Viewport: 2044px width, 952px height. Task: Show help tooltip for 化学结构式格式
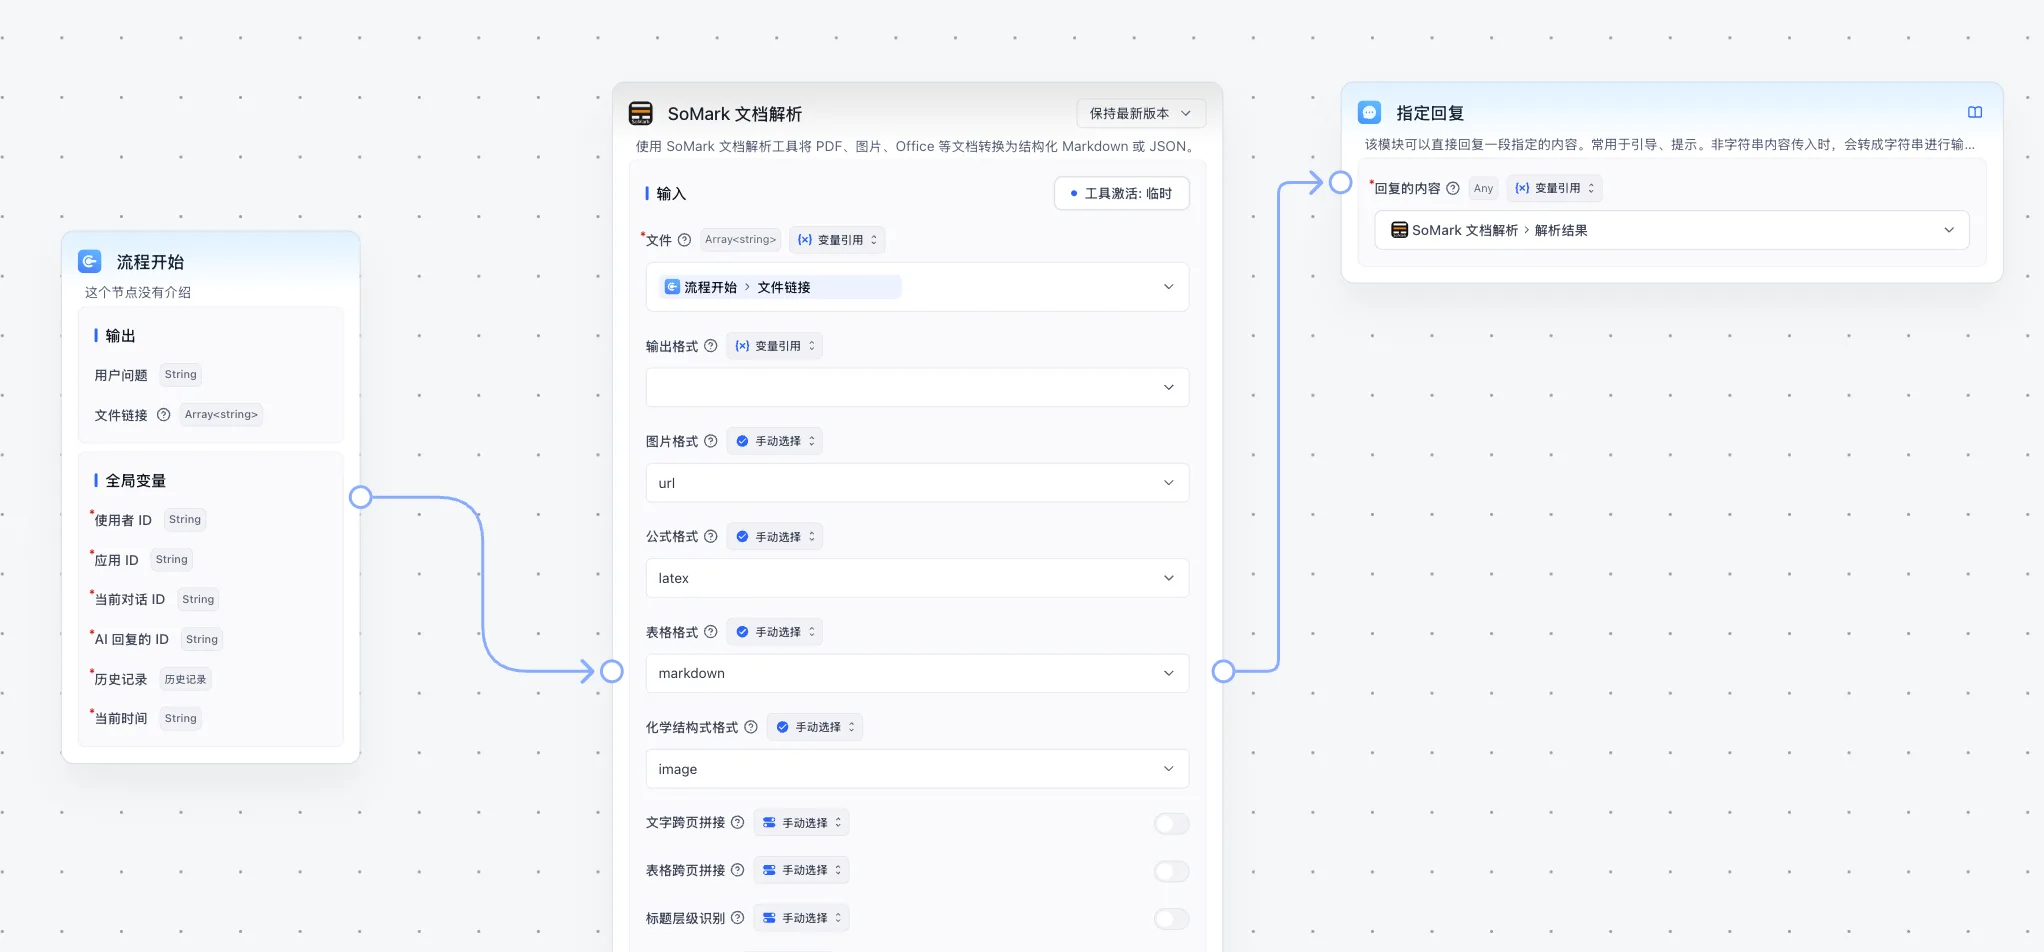coord(751,727)
